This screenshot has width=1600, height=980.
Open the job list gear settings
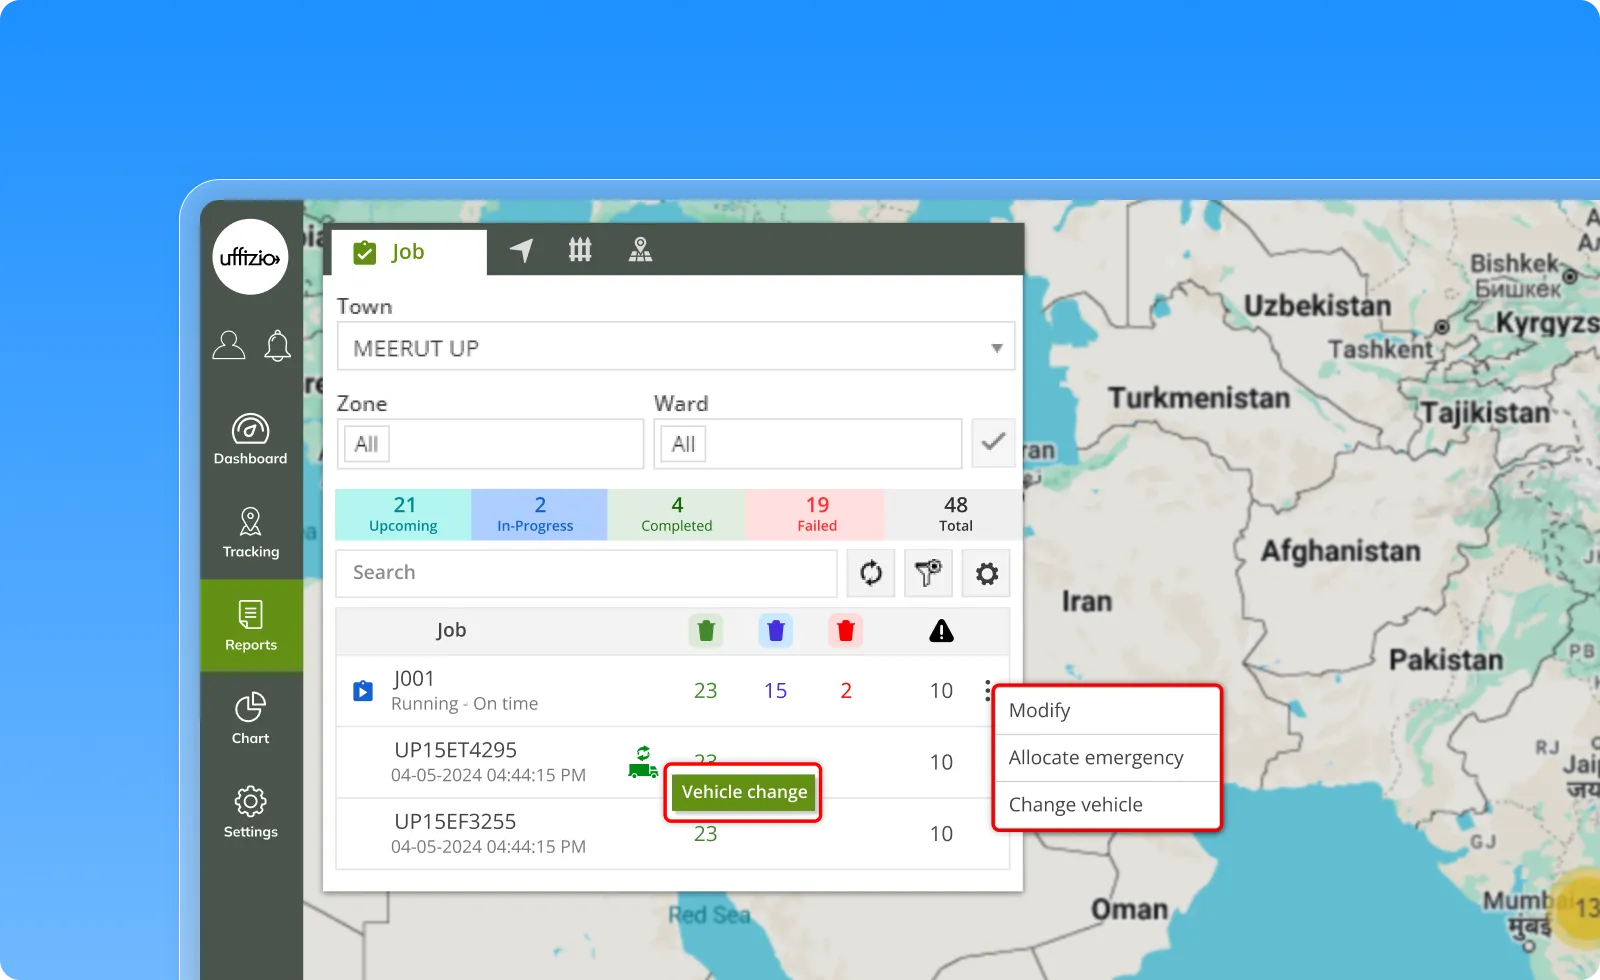point(986,573)
